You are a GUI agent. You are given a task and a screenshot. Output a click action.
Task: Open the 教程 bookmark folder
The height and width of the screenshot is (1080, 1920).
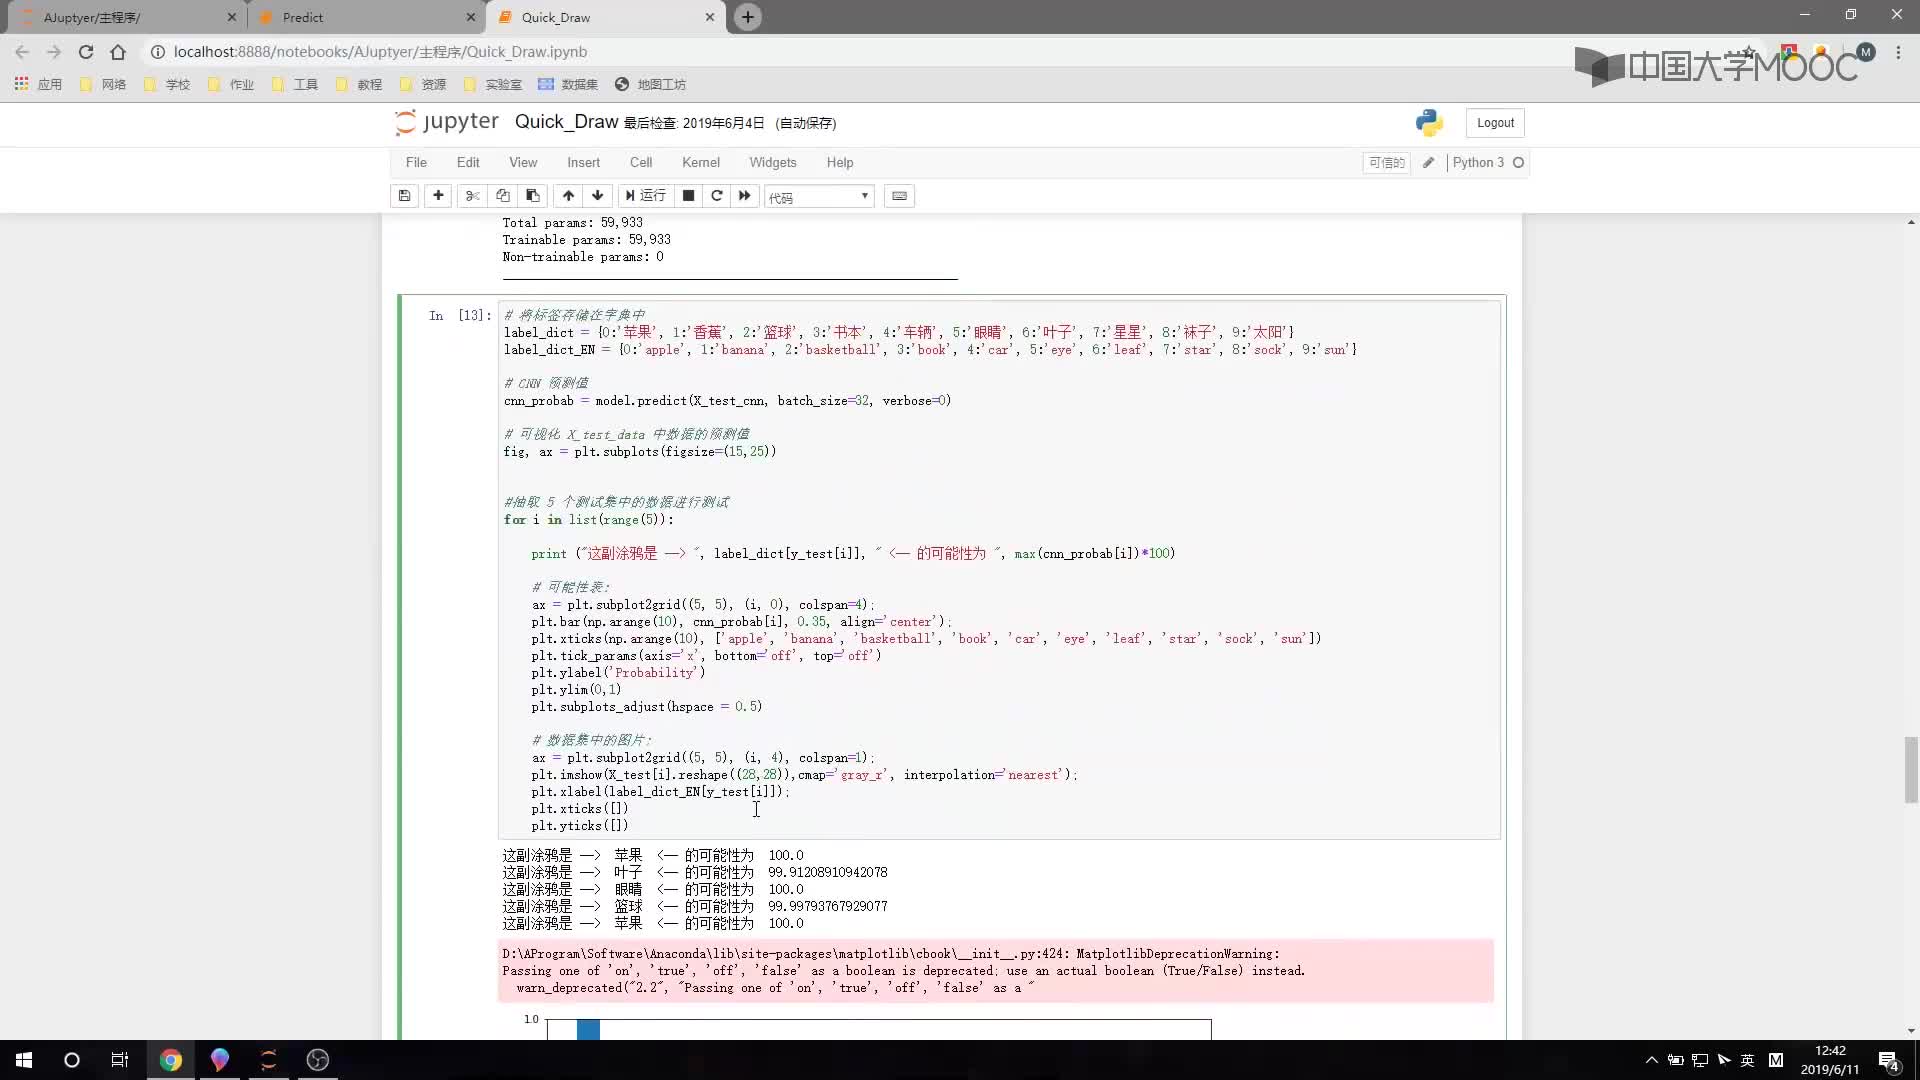point(359,85)
